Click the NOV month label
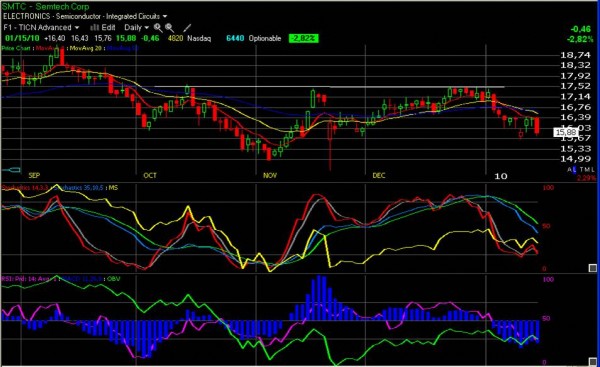Image resolution: width=600 pixels, height=367 pixels. [270, 176]
